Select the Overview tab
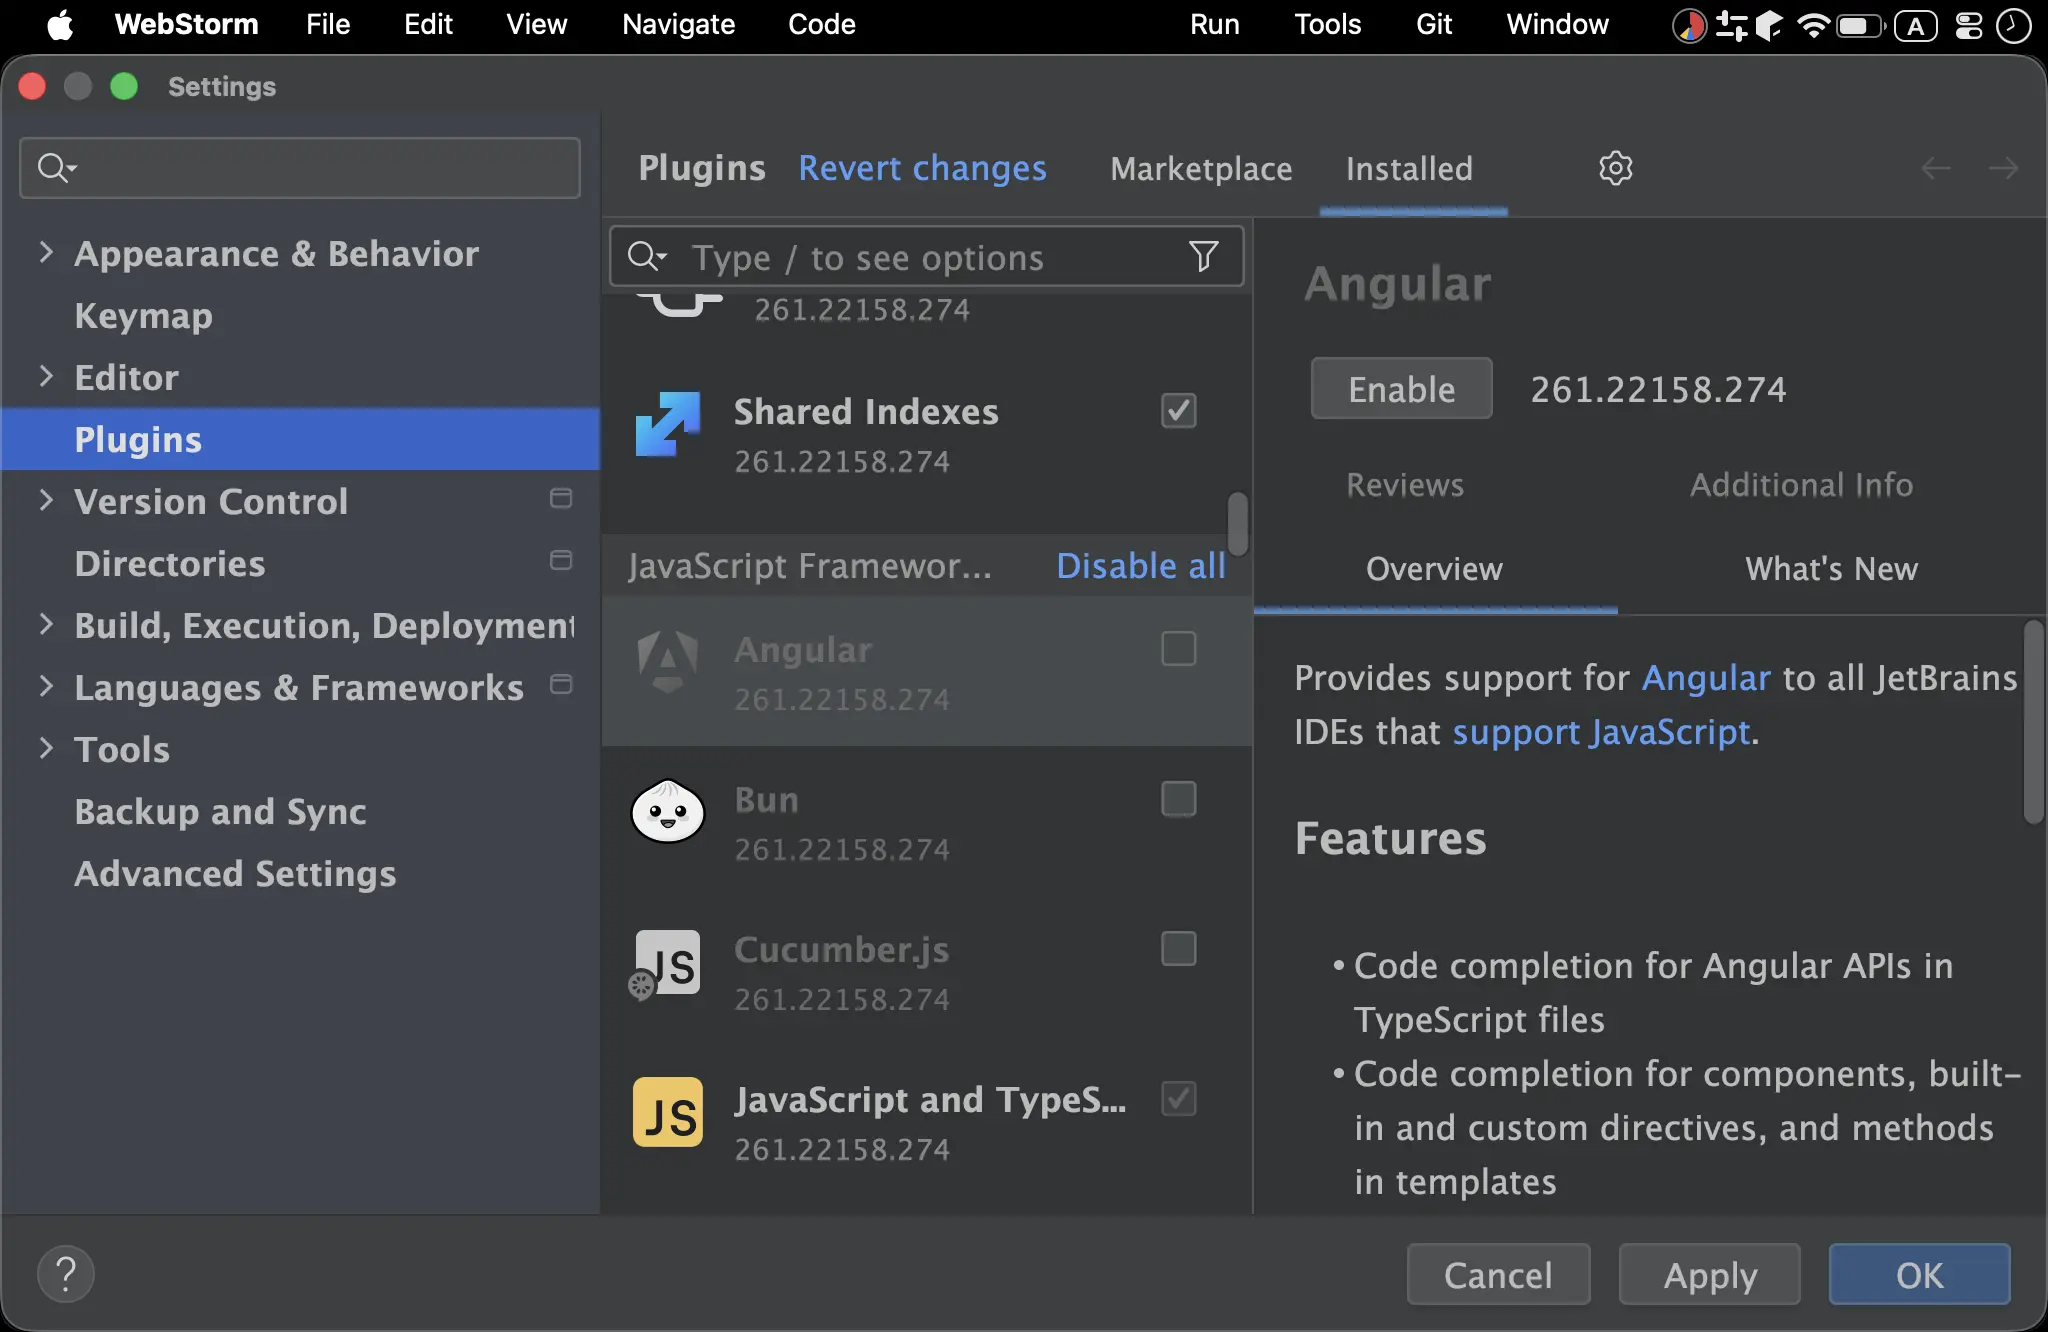Viewport: 2048px width, 1332px height. point(1434,569)
